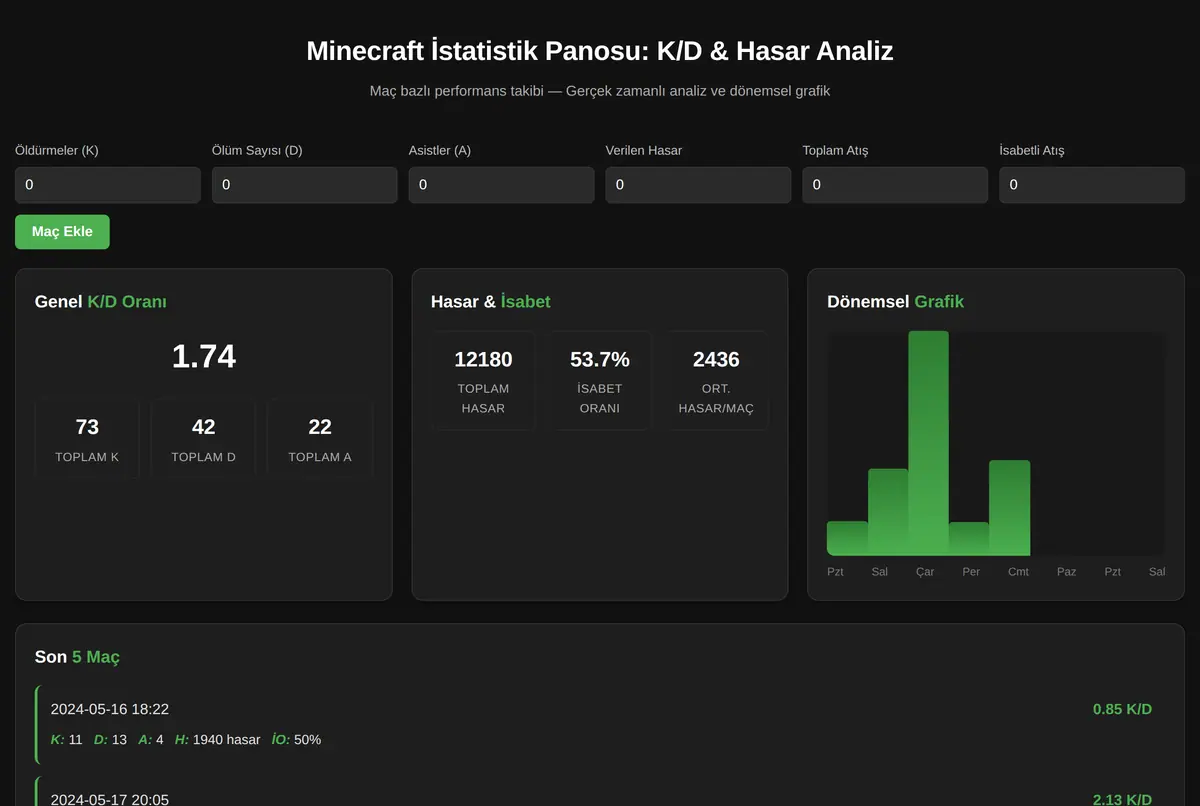1200x806 pixels.
Task: Click the 0.85 K/D match value
Action: (x=1122, y=709)
